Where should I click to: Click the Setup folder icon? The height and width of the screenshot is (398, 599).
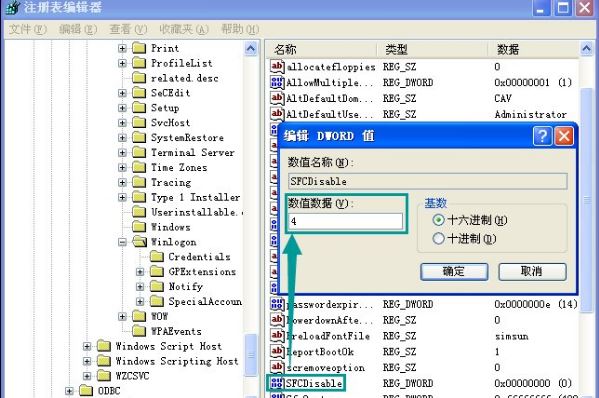(139, 108)
